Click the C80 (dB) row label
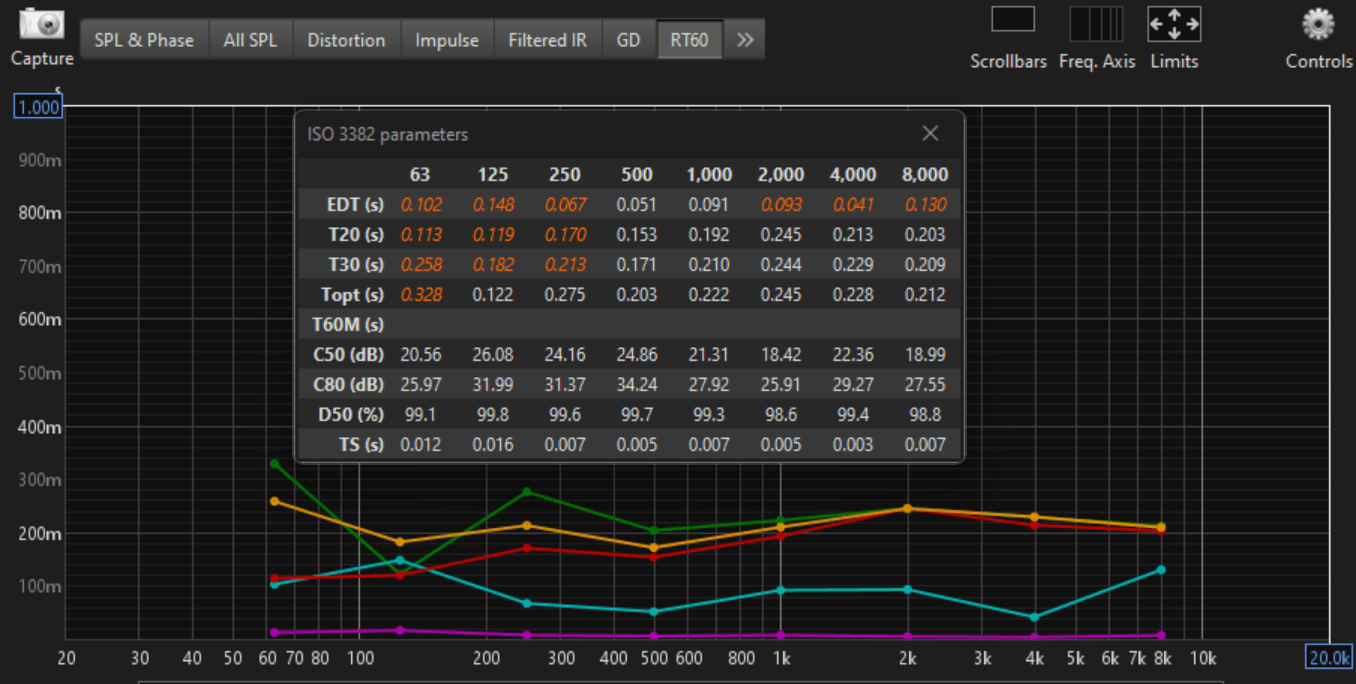 coord(349,384)
